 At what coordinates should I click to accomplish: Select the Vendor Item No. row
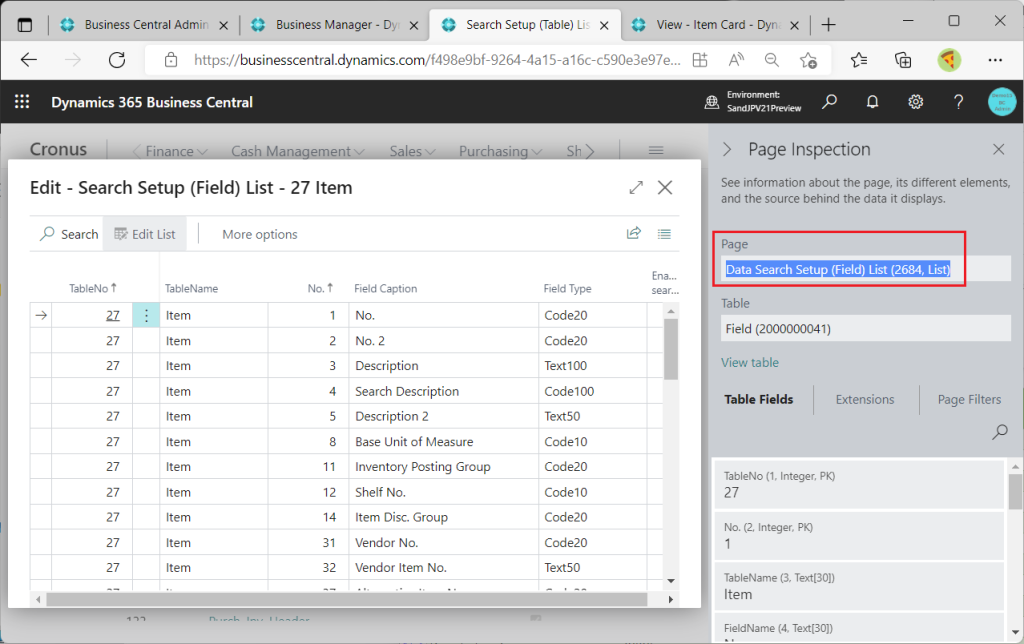(346, 568)
